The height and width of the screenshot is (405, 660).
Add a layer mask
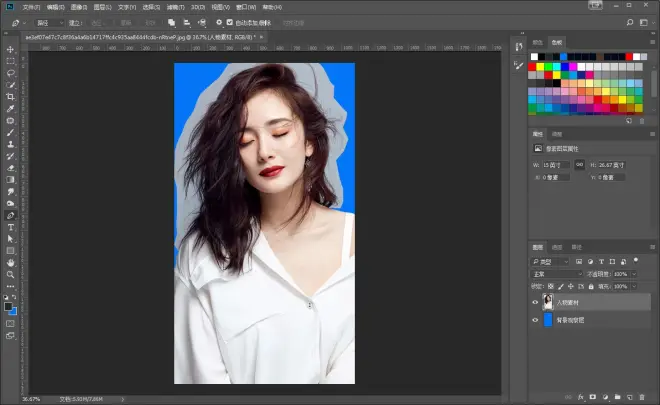pos(593,397)
